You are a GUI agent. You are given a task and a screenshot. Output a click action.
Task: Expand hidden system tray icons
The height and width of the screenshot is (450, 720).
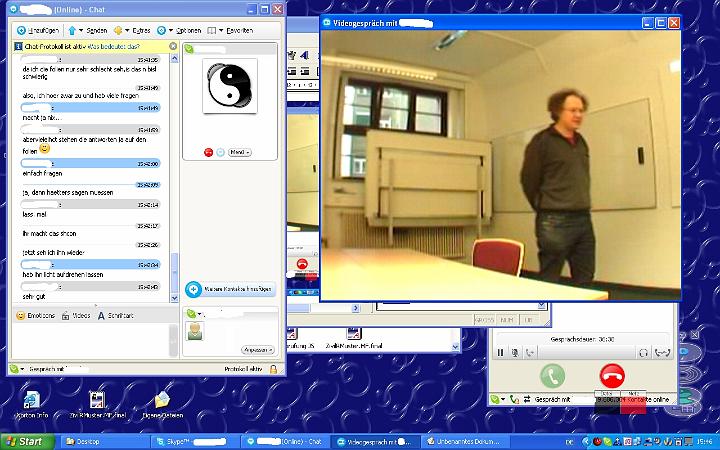pos(586,442)
